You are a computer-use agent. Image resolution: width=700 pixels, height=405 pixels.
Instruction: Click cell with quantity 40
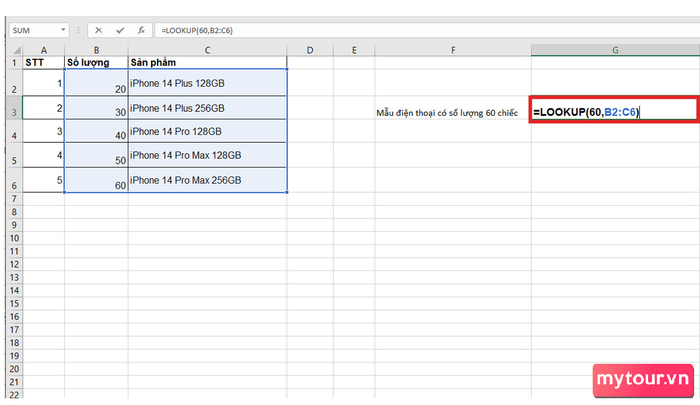pos(96,131)
